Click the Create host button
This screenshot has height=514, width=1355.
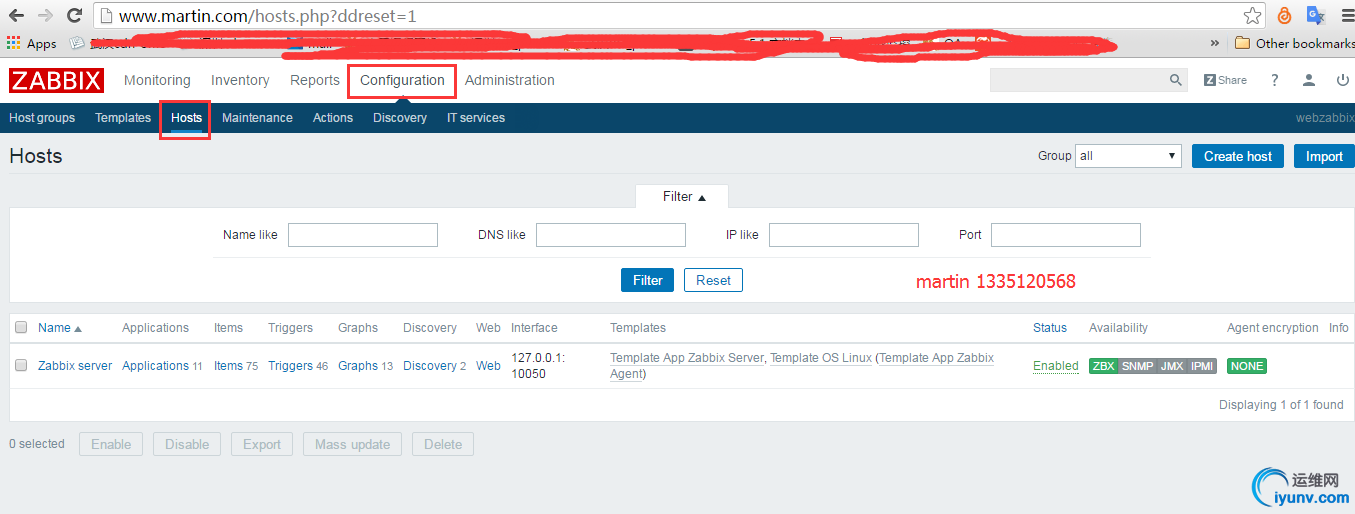[x=1238, y=156]
